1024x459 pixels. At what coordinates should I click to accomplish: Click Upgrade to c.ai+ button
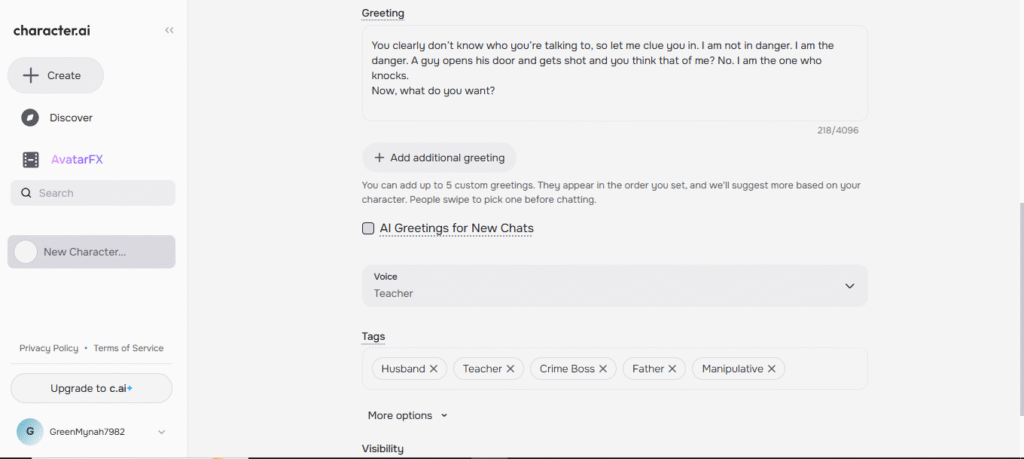click(x=91, y=388)
